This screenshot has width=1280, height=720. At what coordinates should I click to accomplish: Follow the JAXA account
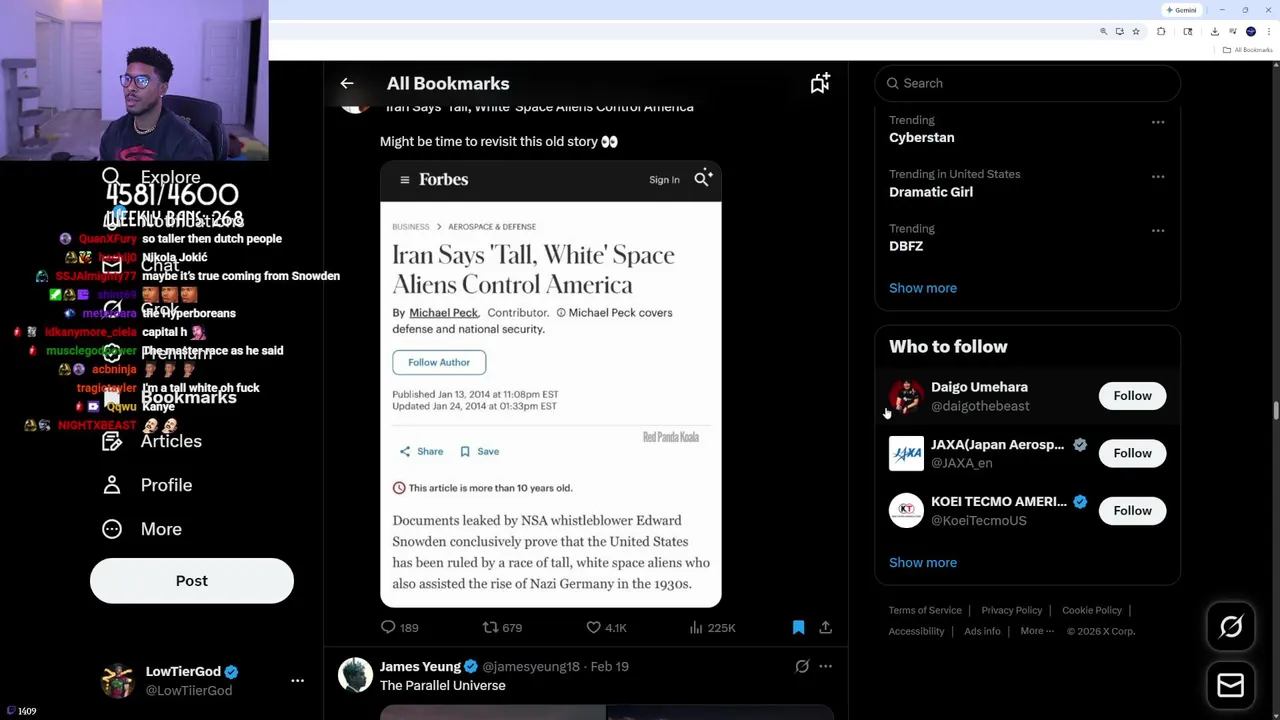1132,453
